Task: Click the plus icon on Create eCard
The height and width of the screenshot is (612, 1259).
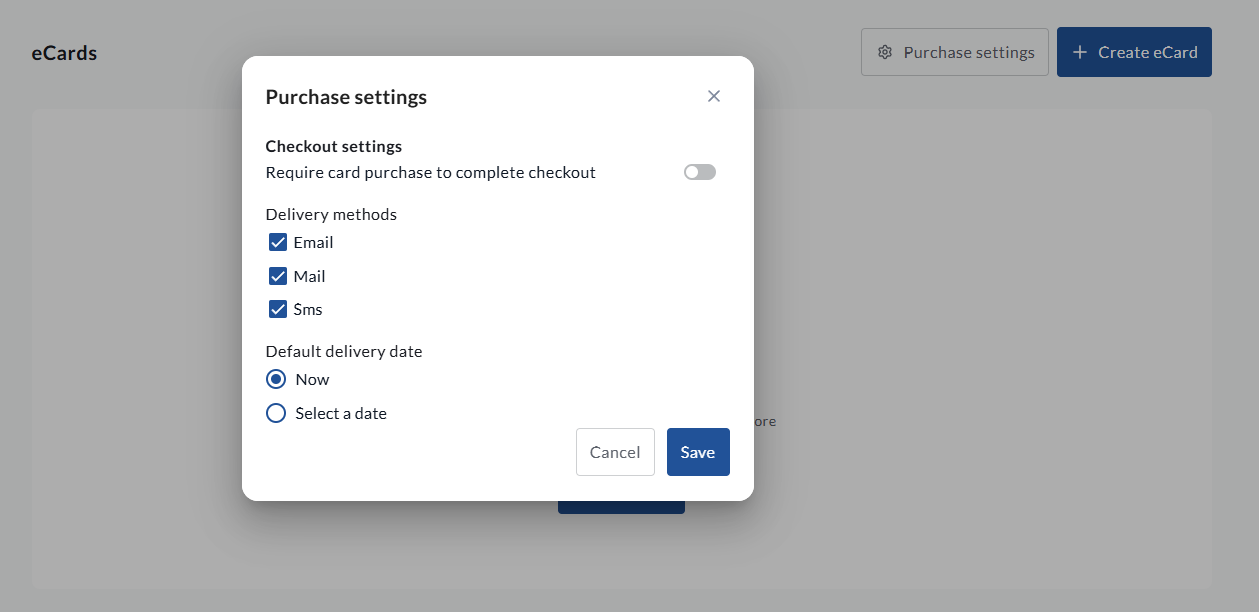Action: pyautogui.click(x=1079, y=52)
